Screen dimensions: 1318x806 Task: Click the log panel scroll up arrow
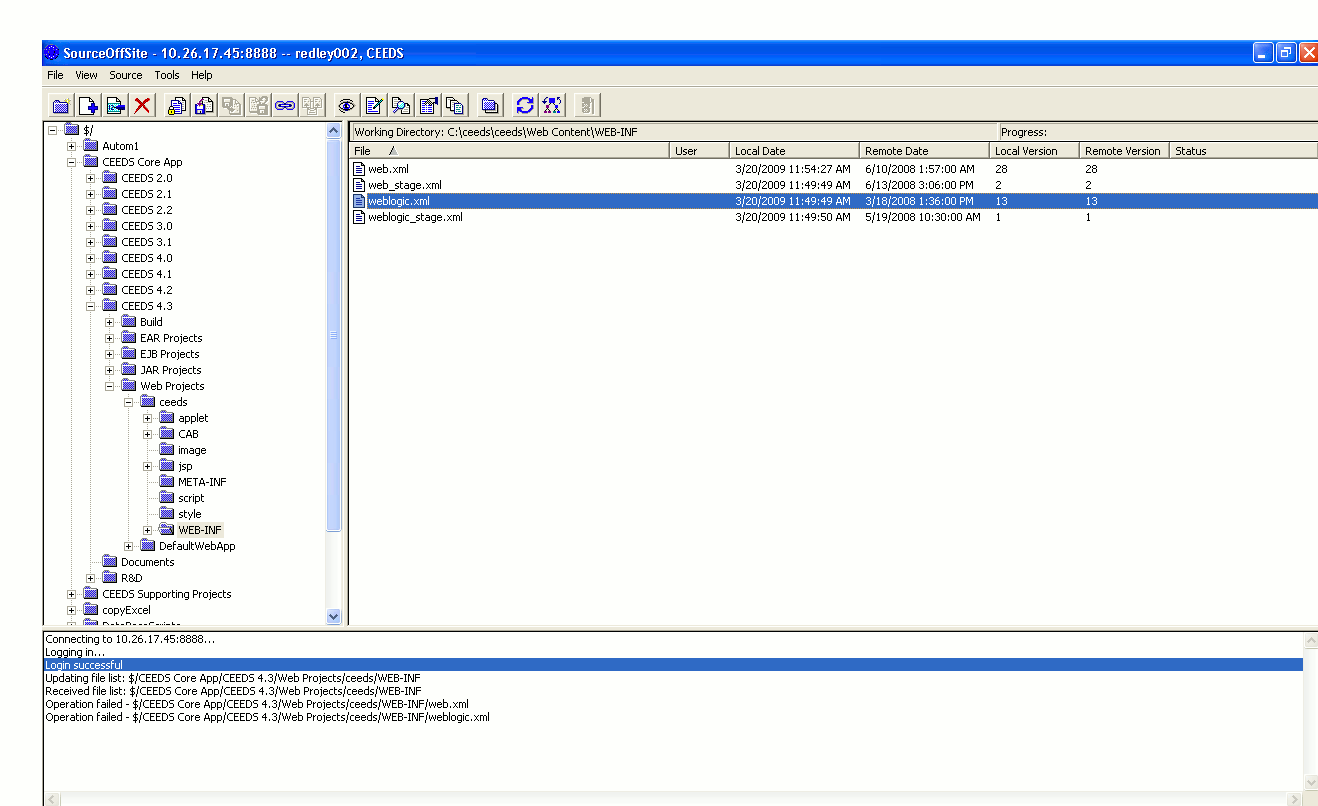1311,639
